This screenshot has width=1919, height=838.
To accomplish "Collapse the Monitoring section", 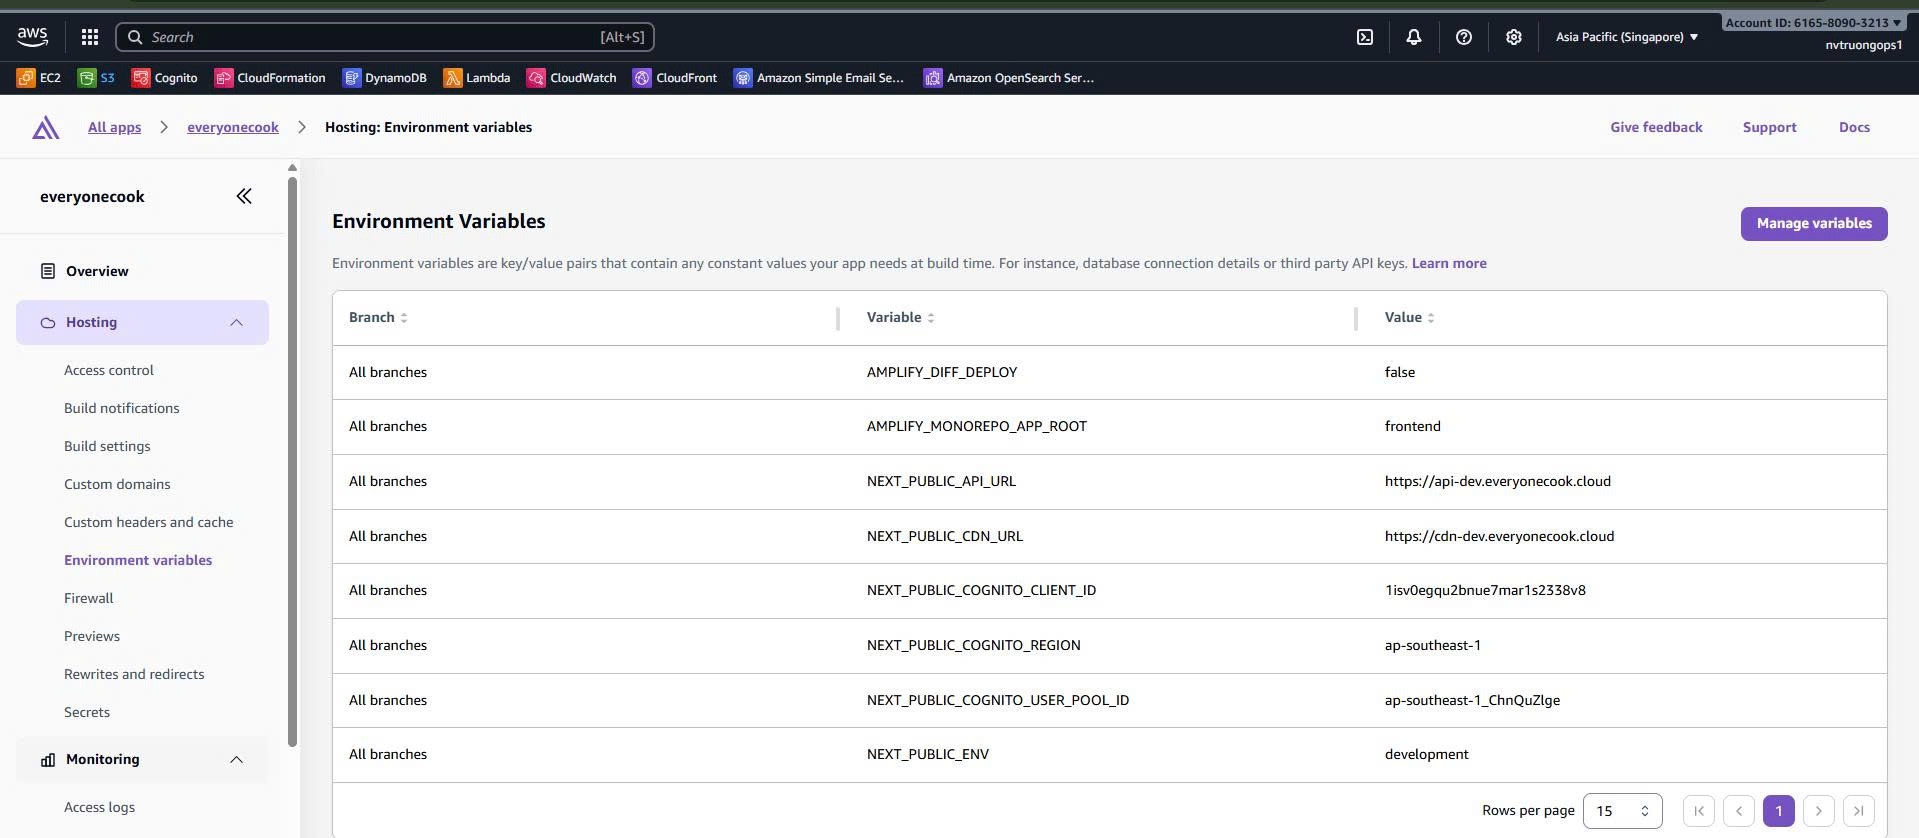I will click(236, 759).
